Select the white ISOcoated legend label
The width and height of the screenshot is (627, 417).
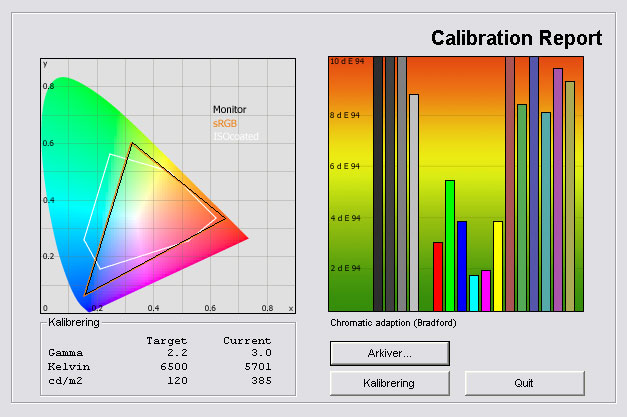point(233,136)
